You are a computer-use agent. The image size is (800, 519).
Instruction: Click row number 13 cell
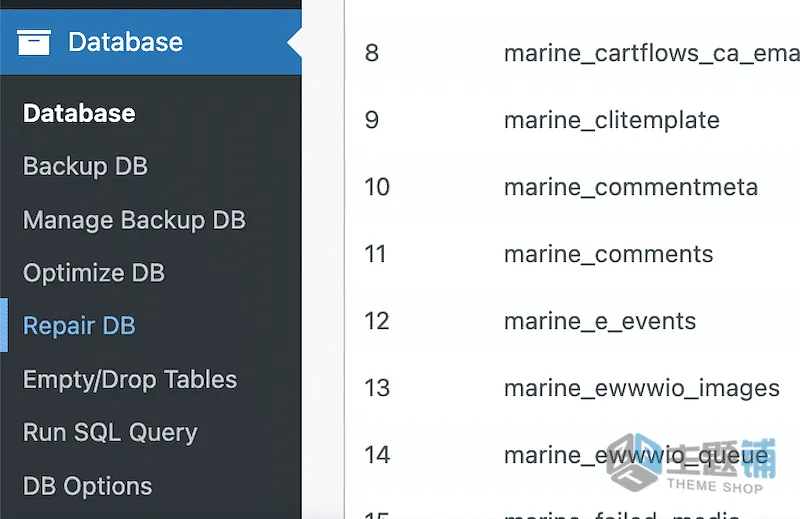[x=377, y=388]
